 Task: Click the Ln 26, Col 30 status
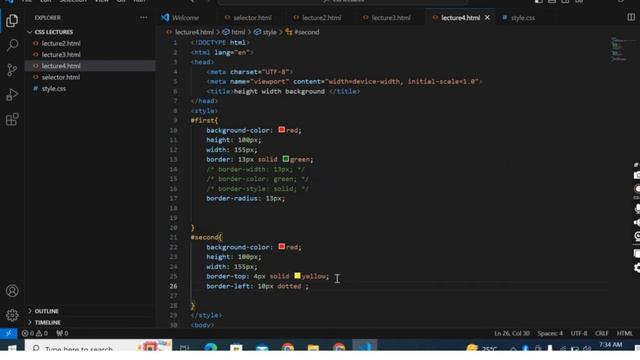point(512,333)
